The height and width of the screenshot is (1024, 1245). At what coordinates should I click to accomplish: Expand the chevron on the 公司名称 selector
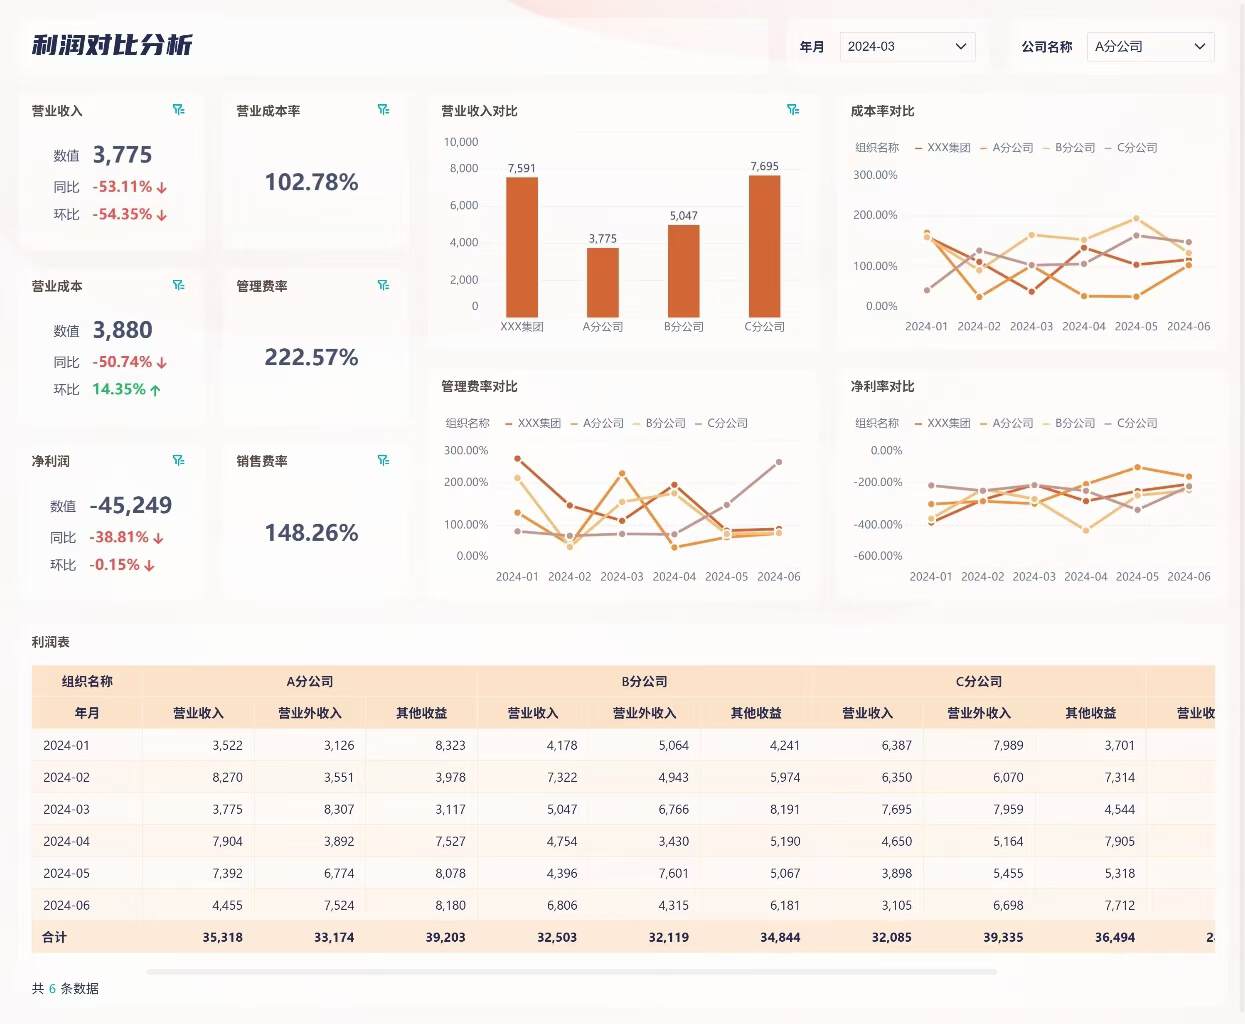point(1199,46)
